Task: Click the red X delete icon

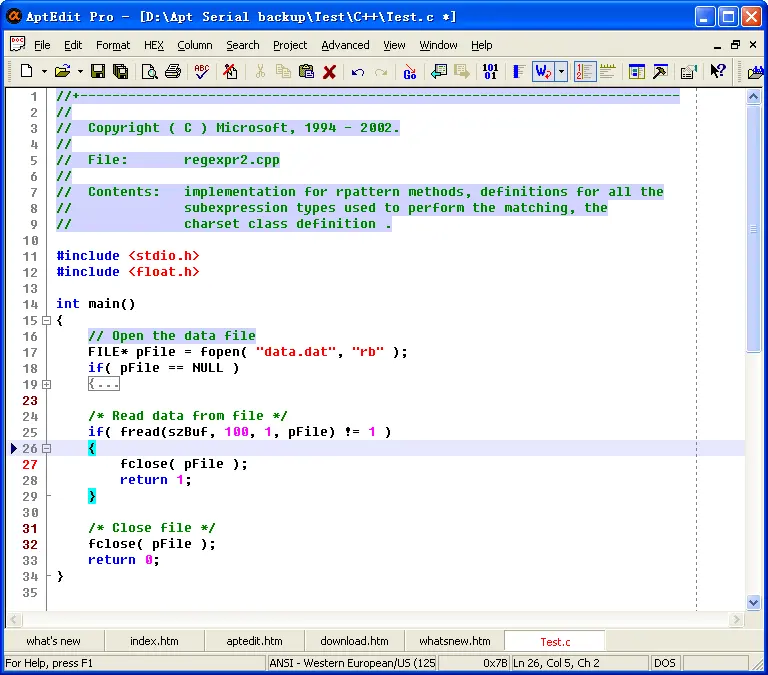Action: pyautogui.click(x=329, y=72)
